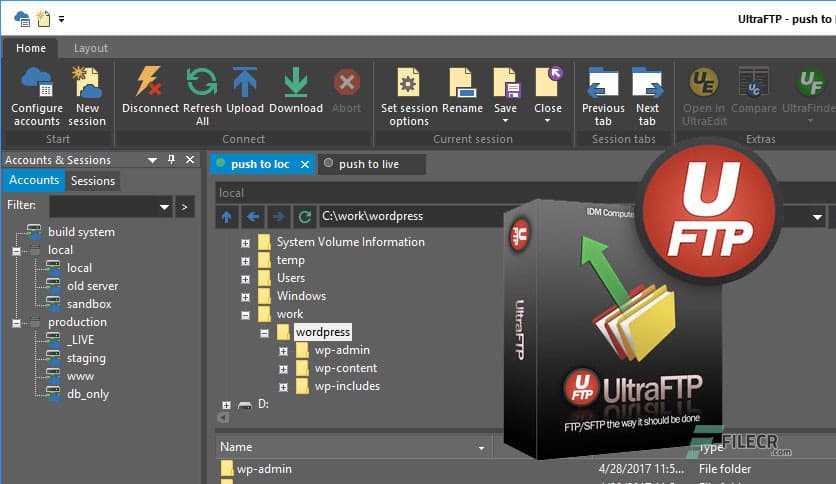836x484 pixels.
Task: Select the _LIVE production account
Action: 81,340
